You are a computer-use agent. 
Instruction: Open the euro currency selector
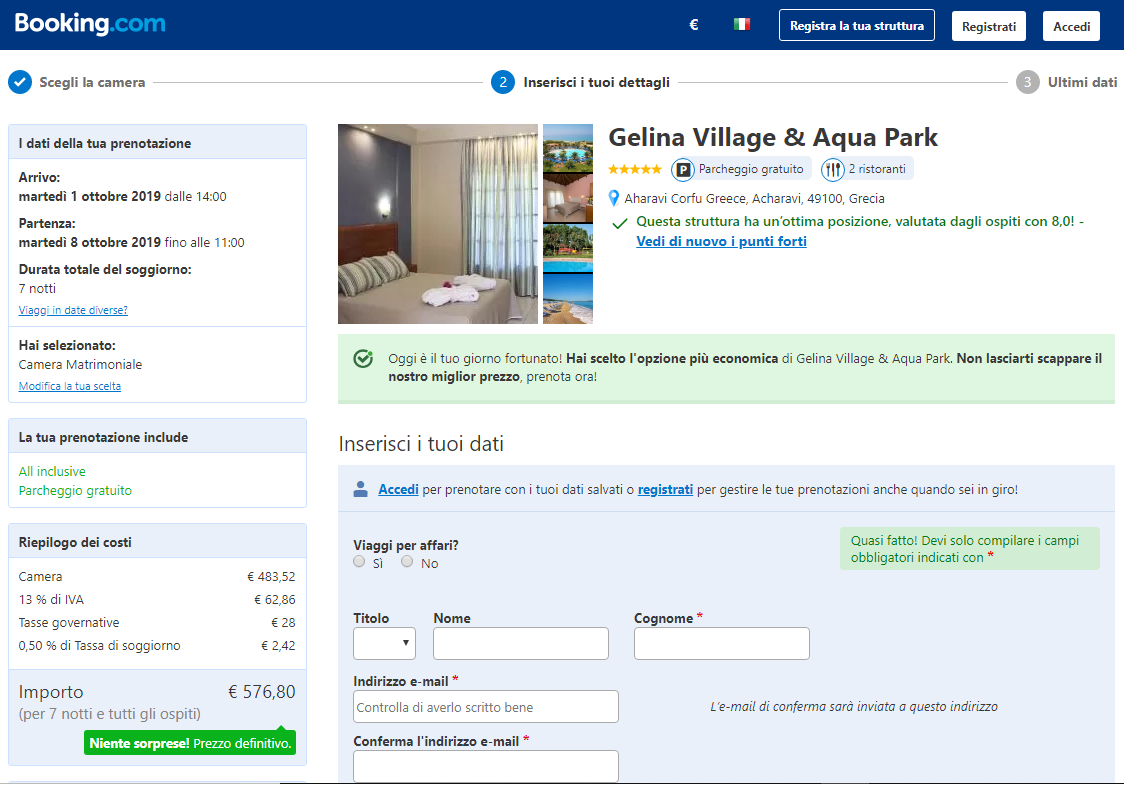tap(693, 25)
